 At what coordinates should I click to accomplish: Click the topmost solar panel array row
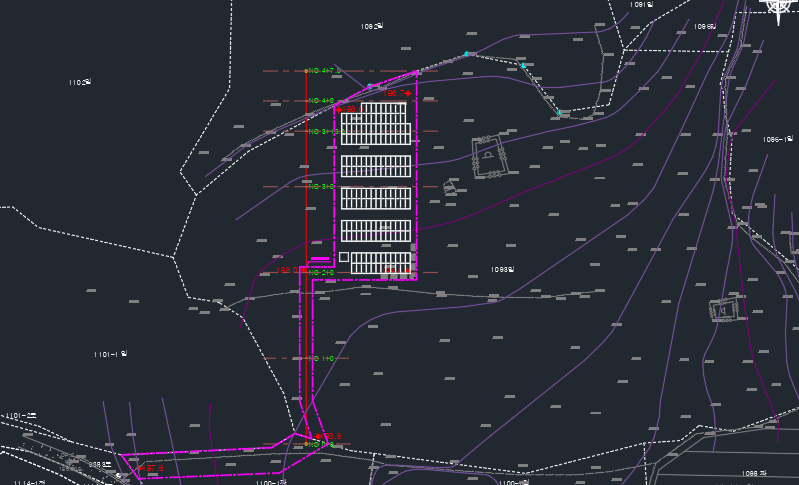[x=376, y=125]
